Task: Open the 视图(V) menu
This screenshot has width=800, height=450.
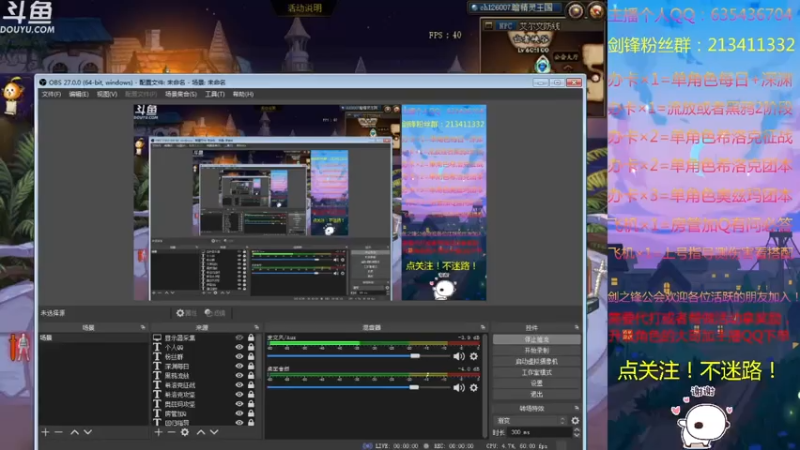Action: [107, 94]
